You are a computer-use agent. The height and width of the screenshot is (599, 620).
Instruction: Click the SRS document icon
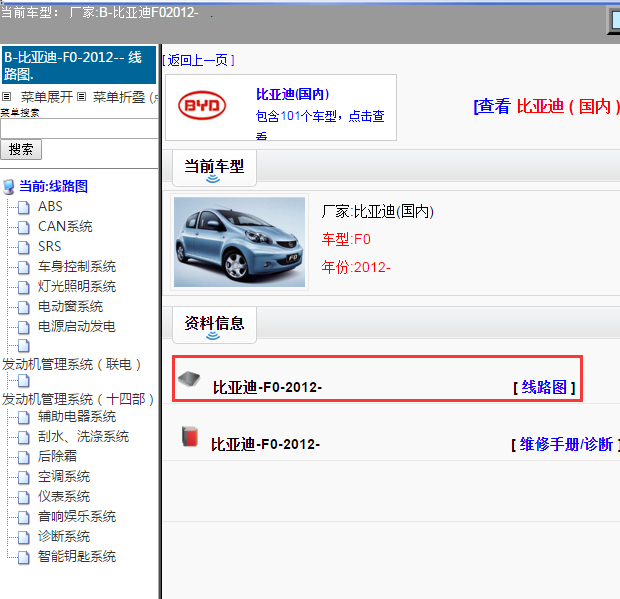point(23,247)
